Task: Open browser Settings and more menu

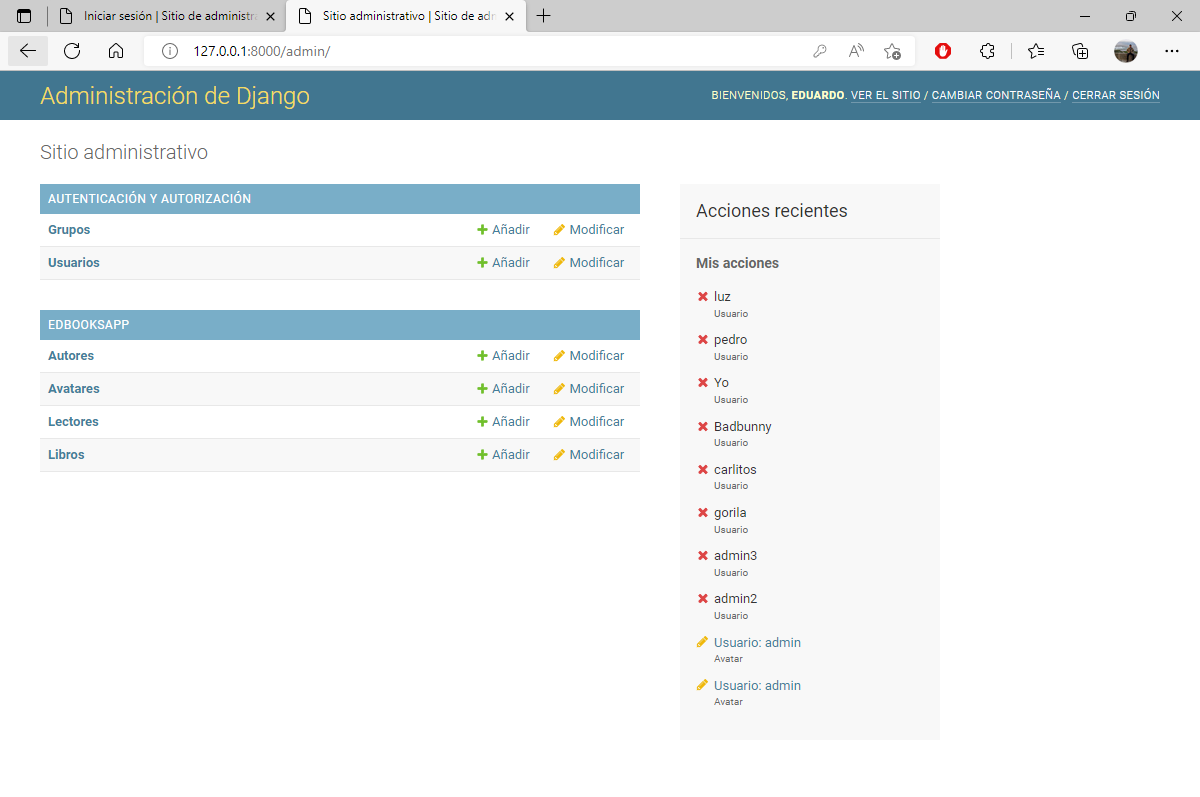Action: tap(1172, 51)
